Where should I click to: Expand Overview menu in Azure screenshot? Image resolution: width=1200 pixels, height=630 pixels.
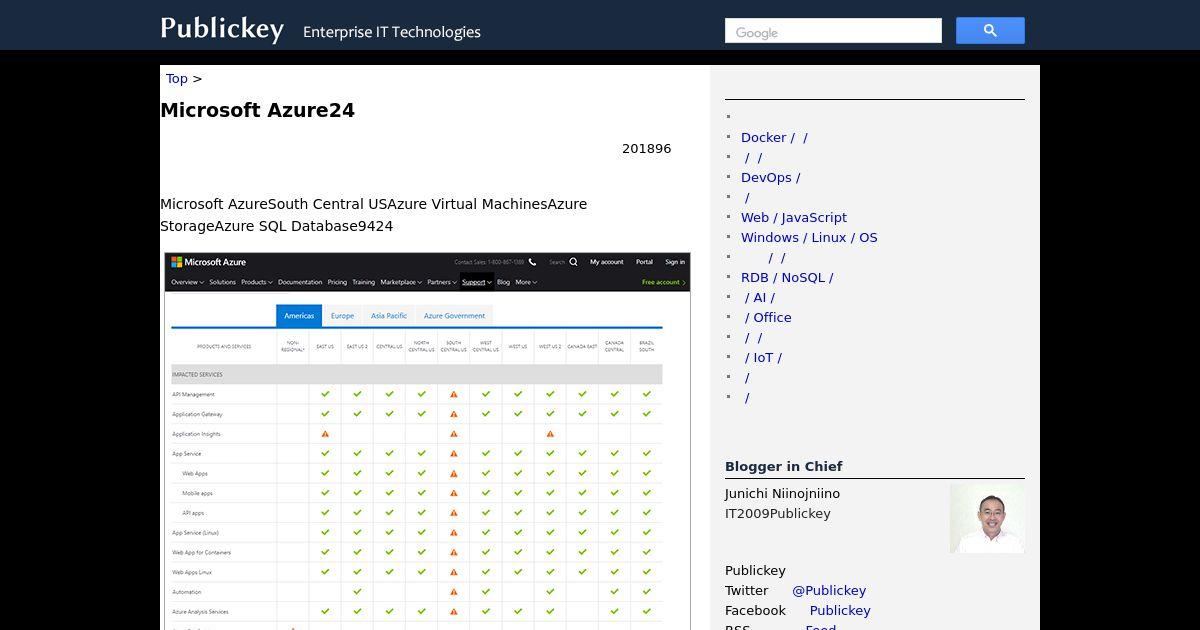(x=187, y=282)
